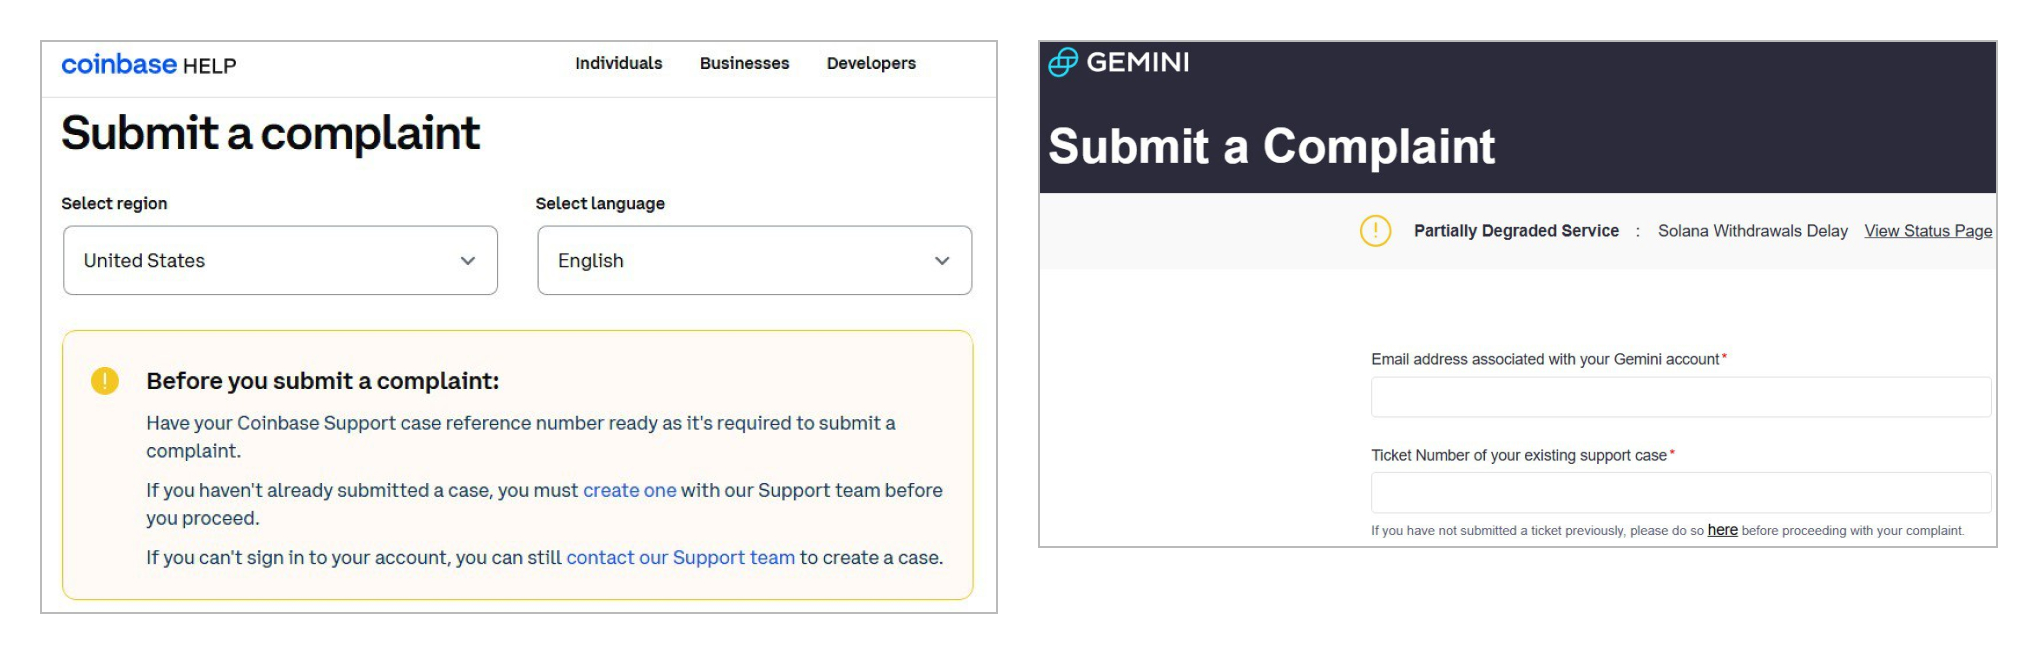This screenshot has width=2038, height=654.
Task: Follow the "create one" link
Action: click(x=629, y=490)
